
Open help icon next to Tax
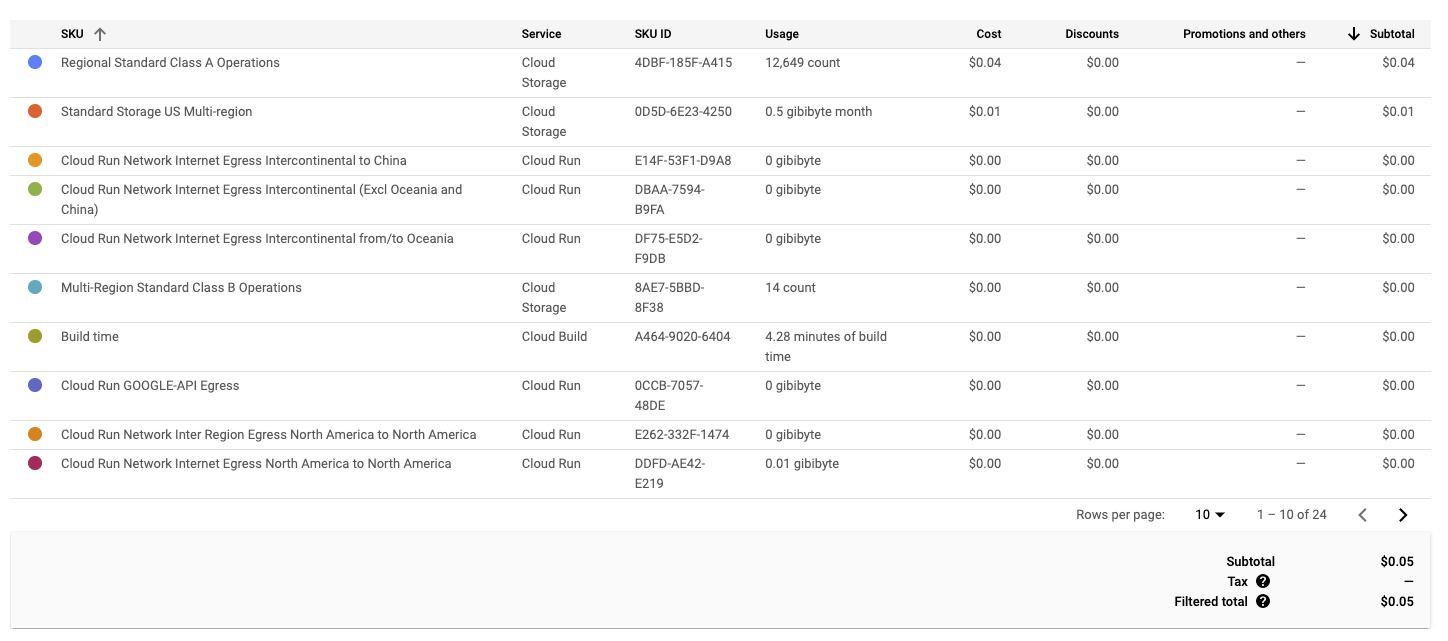(x=1263, y=582)
